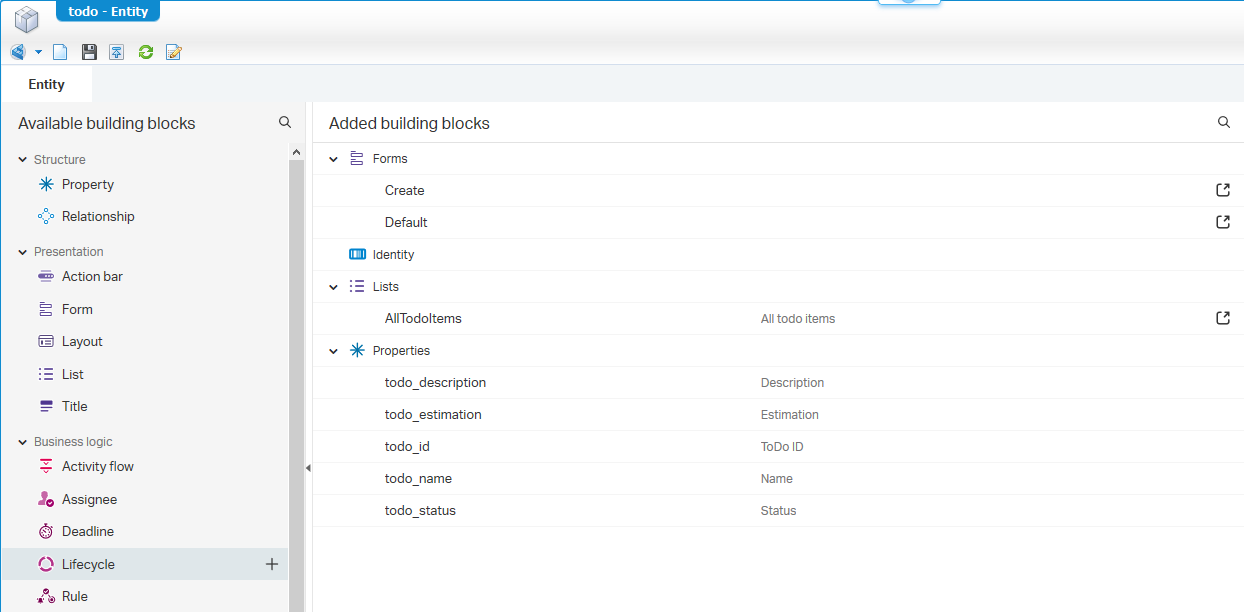Viewport: 1244px width, 612px height.
Task: Collapse the Properties group chevron
Action: point(334,351)
